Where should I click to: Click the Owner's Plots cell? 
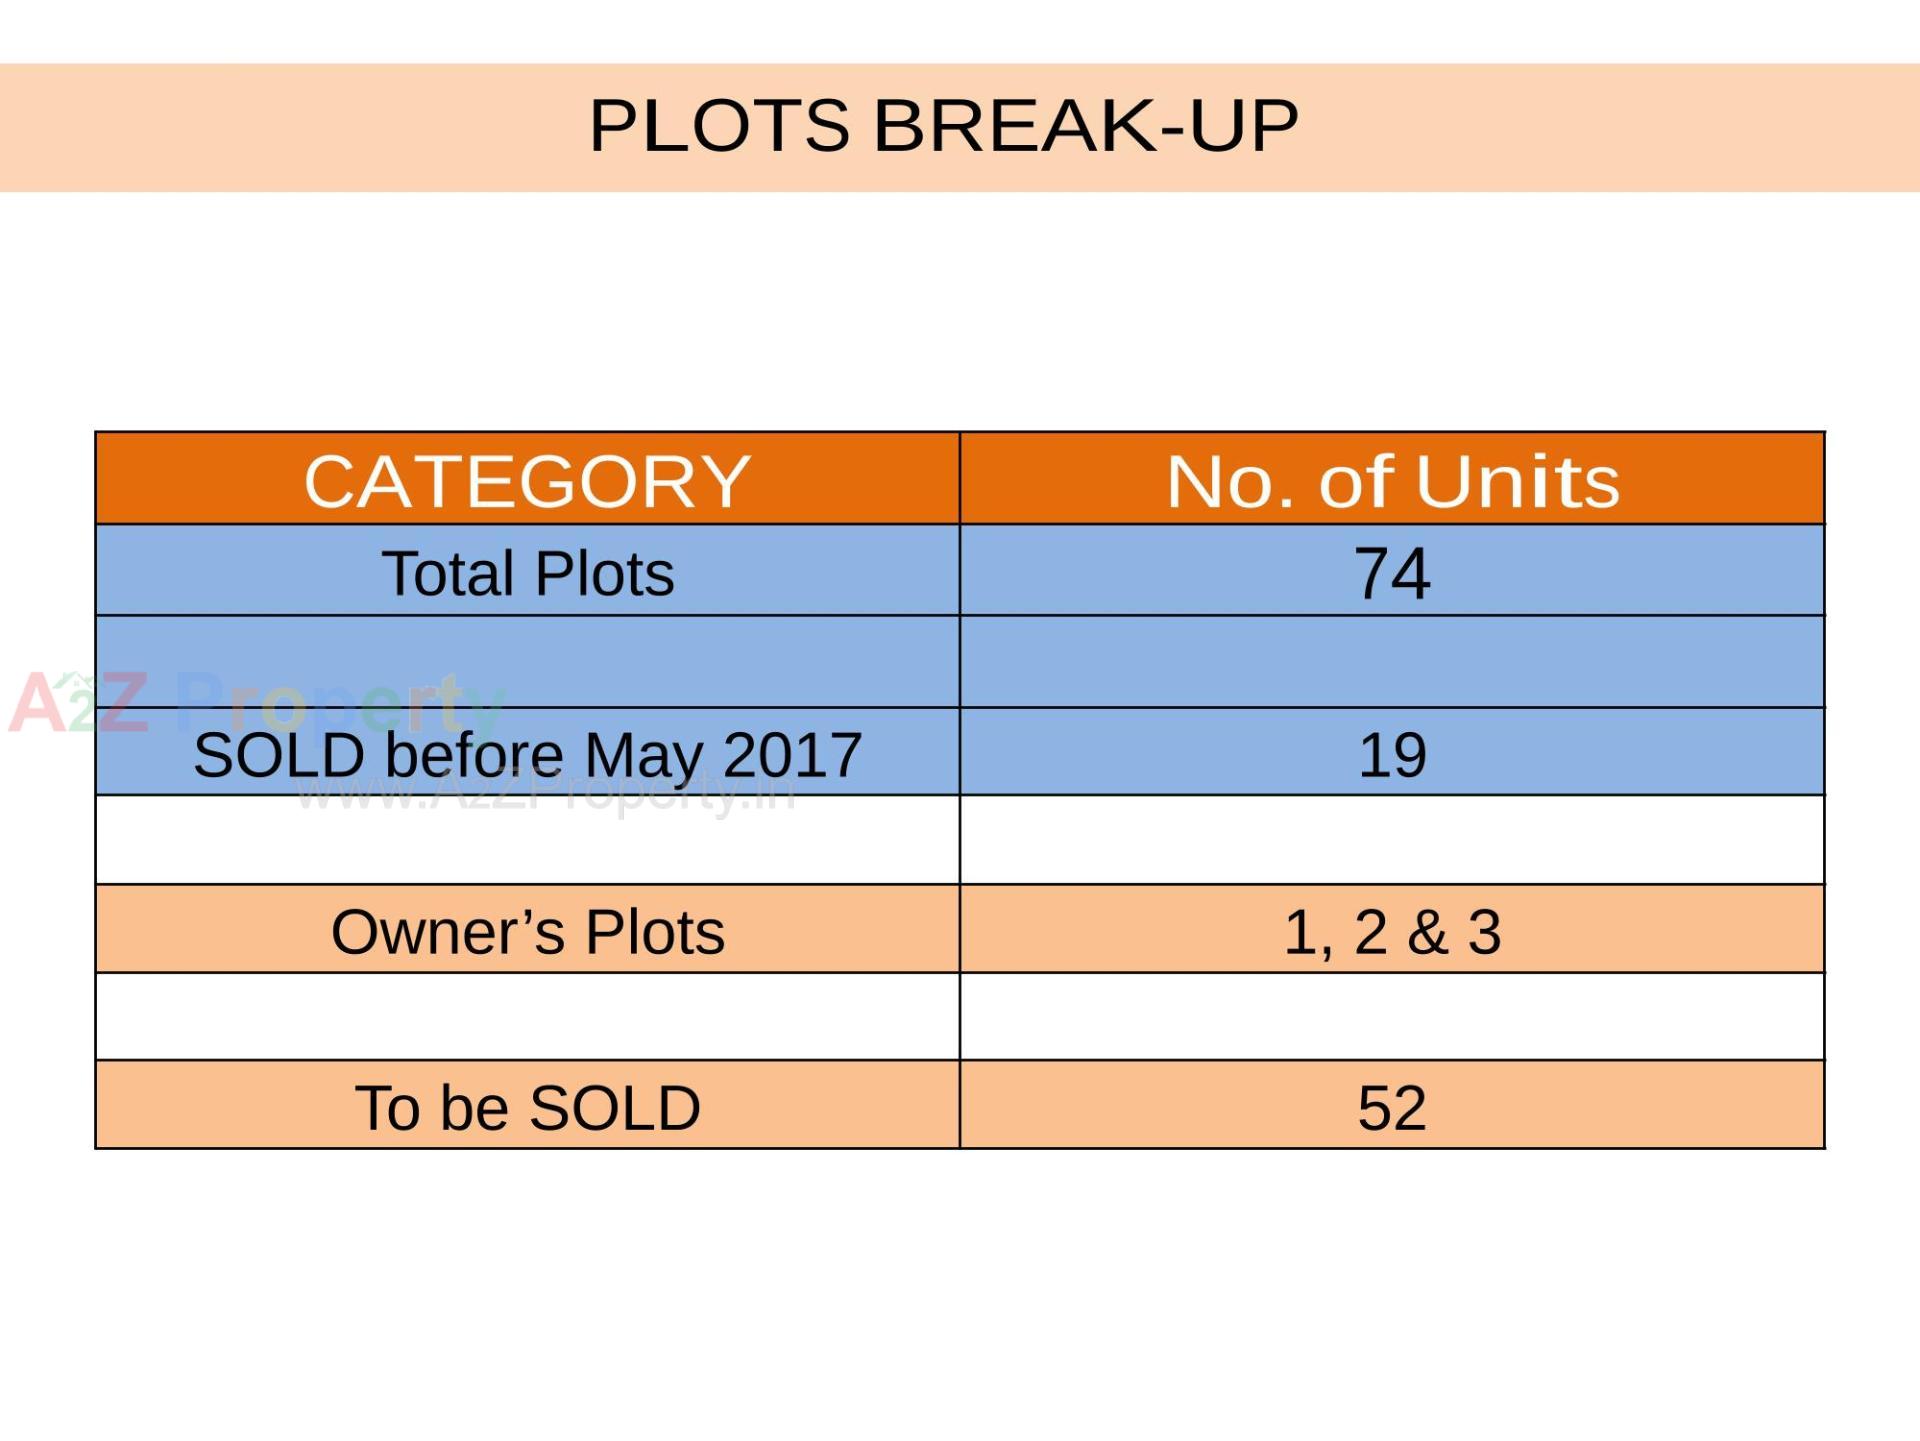(527, 931)
